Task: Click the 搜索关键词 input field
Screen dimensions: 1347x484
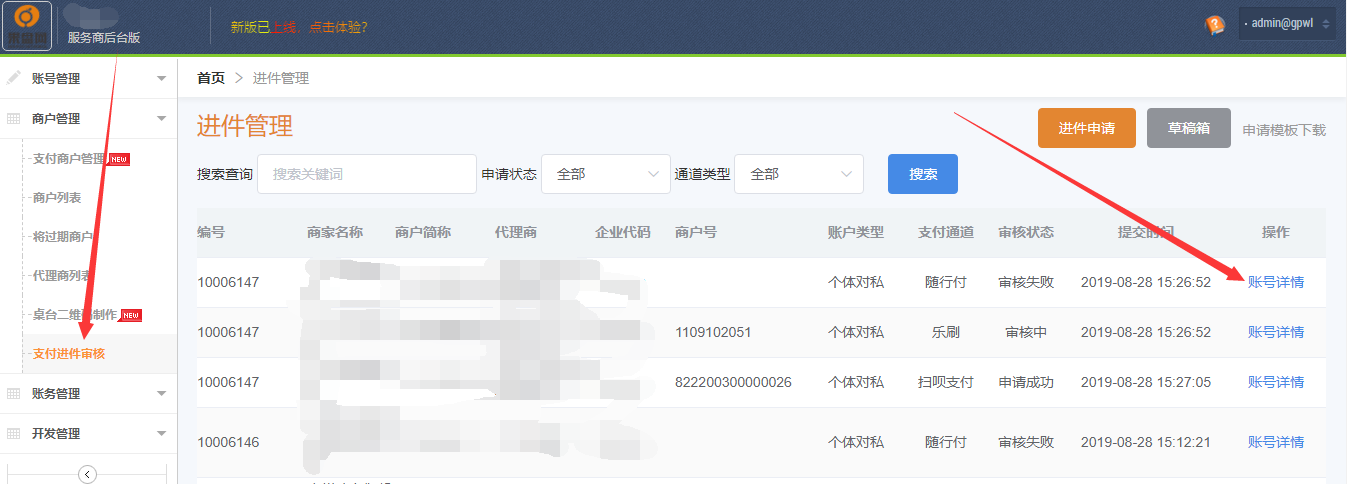Action: click(366, 174)
